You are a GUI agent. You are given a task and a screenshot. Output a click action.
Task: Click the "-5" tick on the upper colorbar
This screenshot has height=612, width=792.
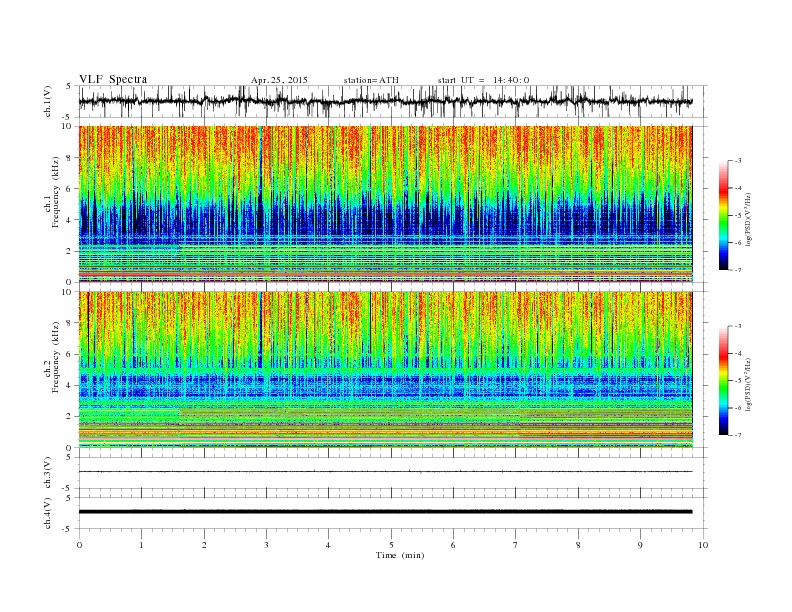[x=737, y=216]
